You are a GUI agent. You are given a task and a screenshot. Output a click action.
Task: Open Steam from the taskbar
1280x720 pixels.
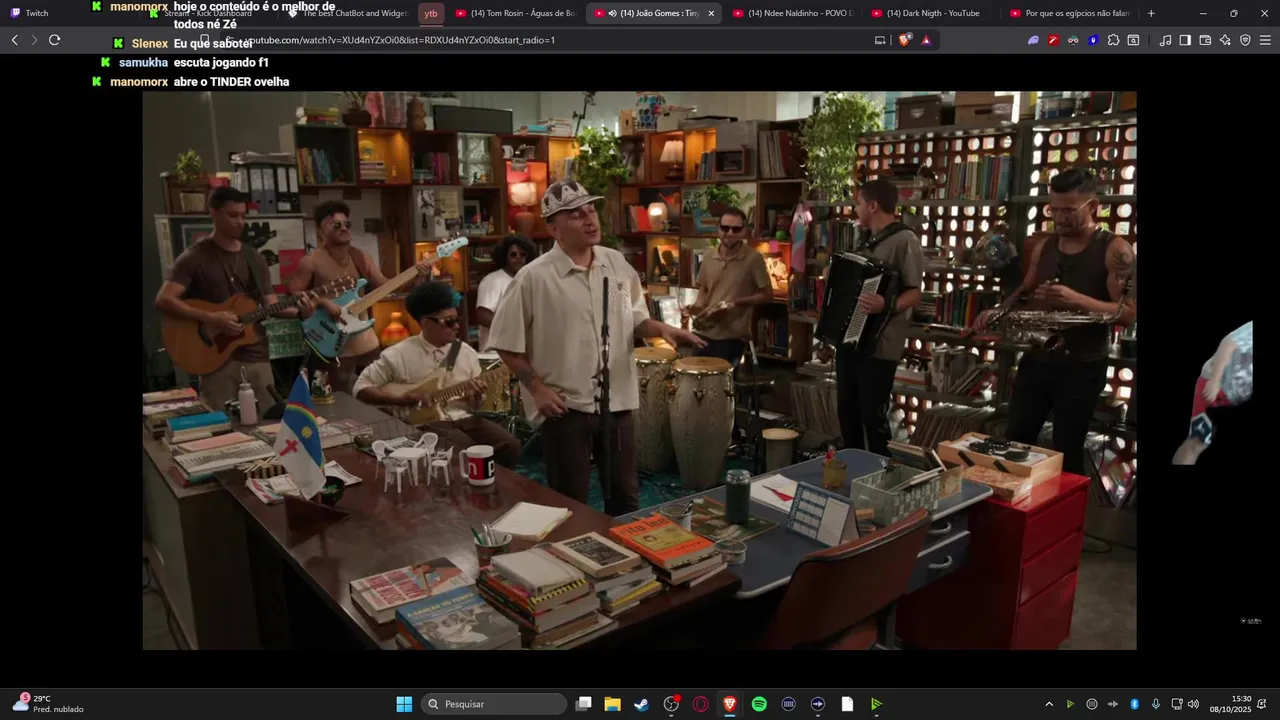click(x=642, y=704)
